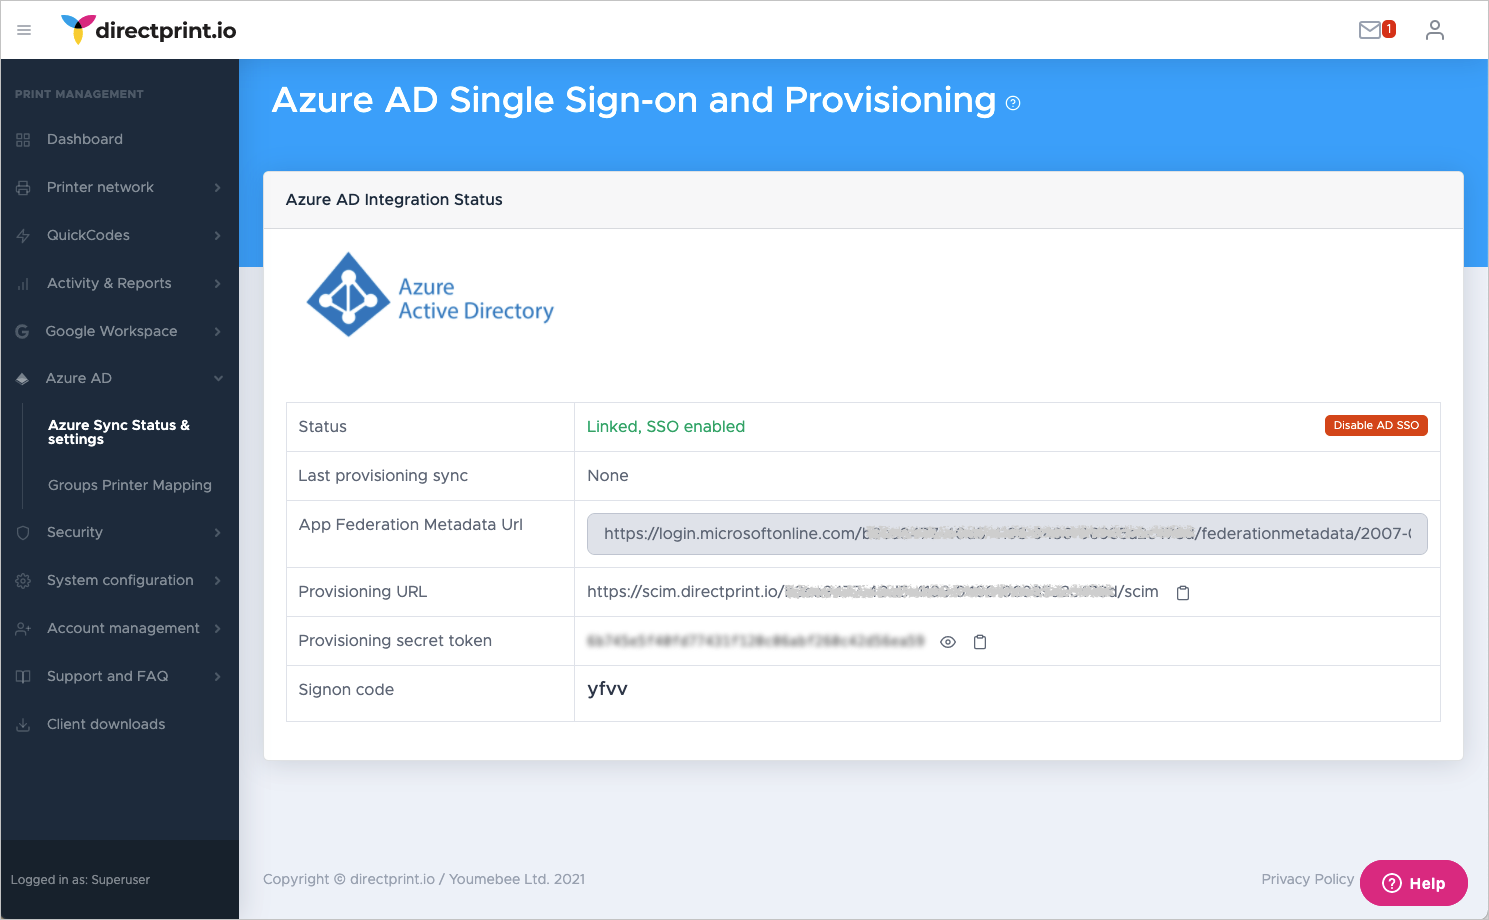Click the Provisioning secret token label
This screenshot has width=1489, height=920.
(395, 641)
